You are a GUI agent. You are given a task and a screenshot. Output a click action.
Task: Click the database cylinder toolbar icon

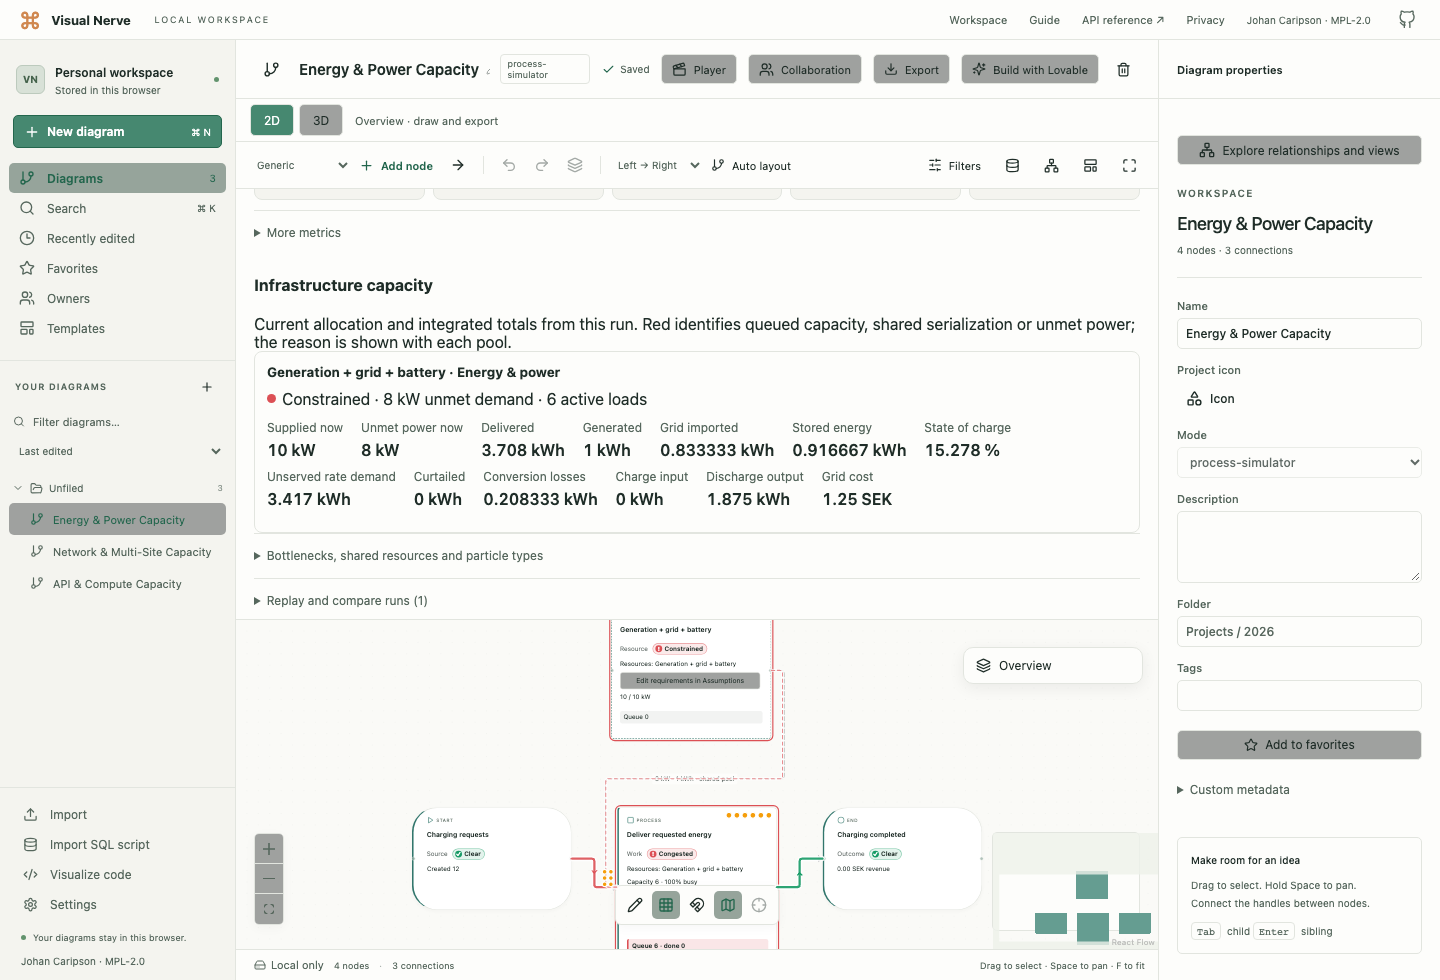coord(1012,166)
